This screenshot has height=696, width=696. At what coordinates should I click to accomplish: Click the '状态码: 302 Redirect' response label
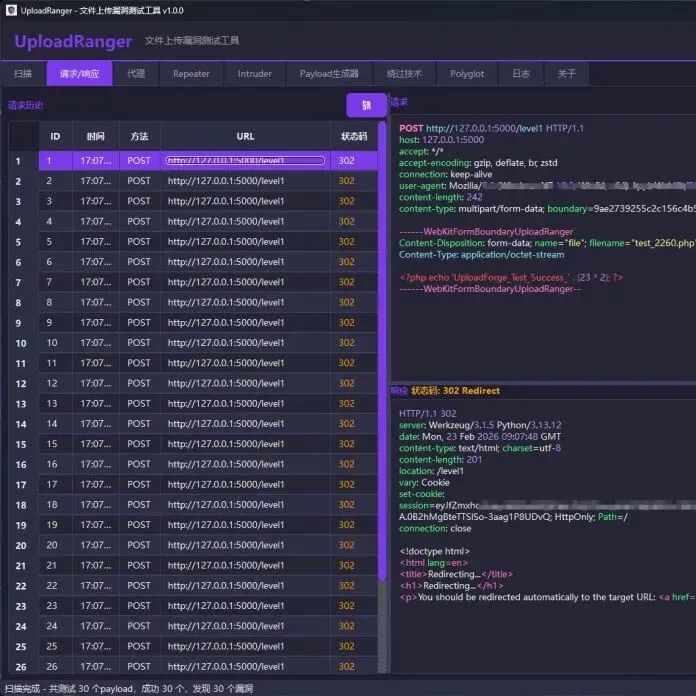pyautogui.click(x=455, y=391)
